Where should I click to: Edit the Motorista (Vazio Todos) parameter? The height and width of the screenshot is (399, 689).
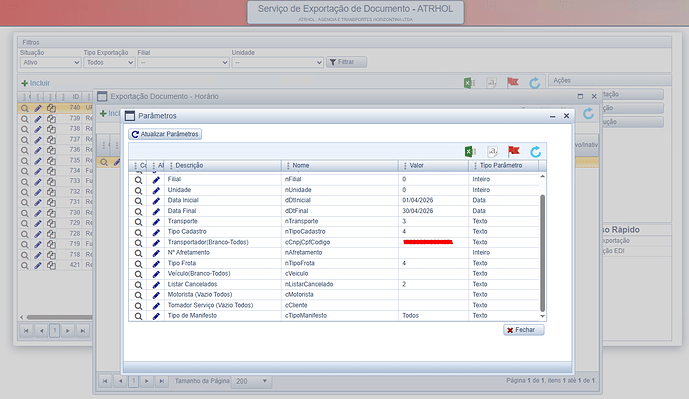156,295
